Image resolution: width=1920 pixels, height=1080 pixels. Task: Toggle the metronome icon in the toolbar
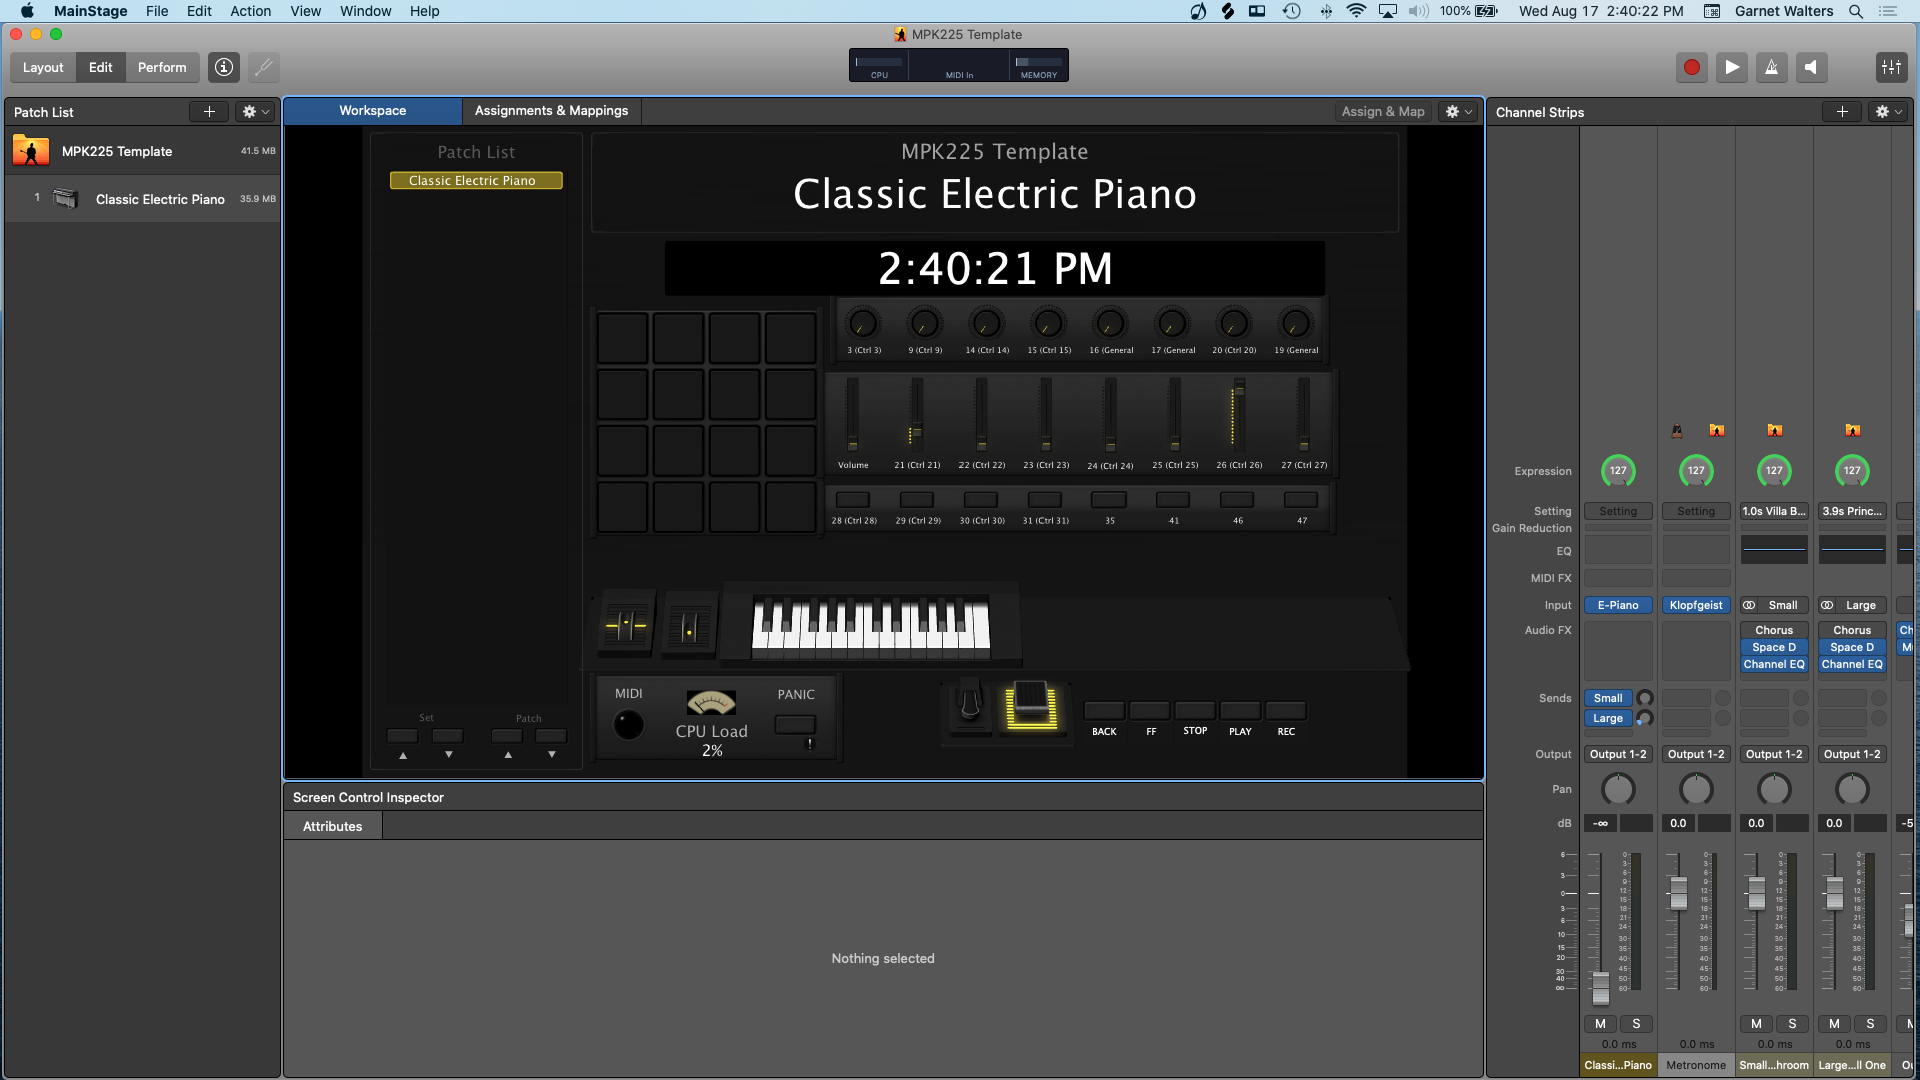(1771, 67)
